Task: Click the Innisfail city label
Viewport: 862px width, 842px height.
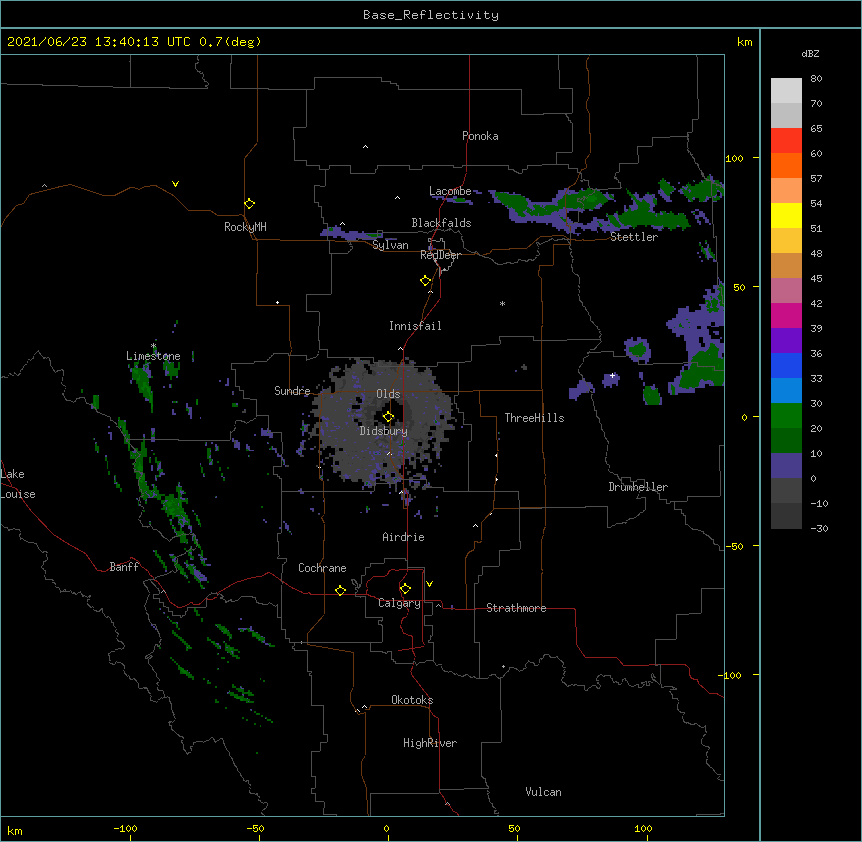Action: [x=415, y=326]
